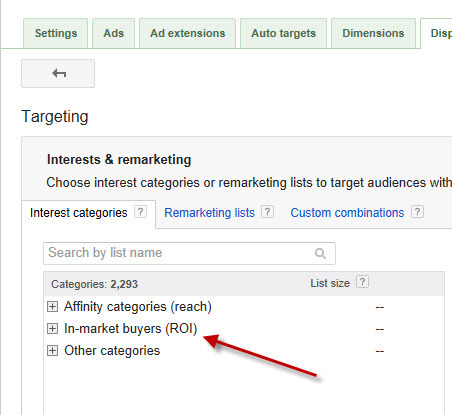Expand Affinity categories (reach)
452x415 pixels.
52,307
